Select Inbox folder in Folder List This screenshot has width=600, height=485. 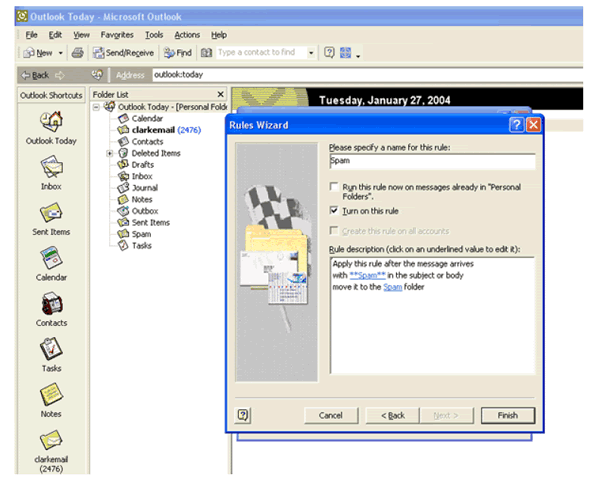(135, 176)
